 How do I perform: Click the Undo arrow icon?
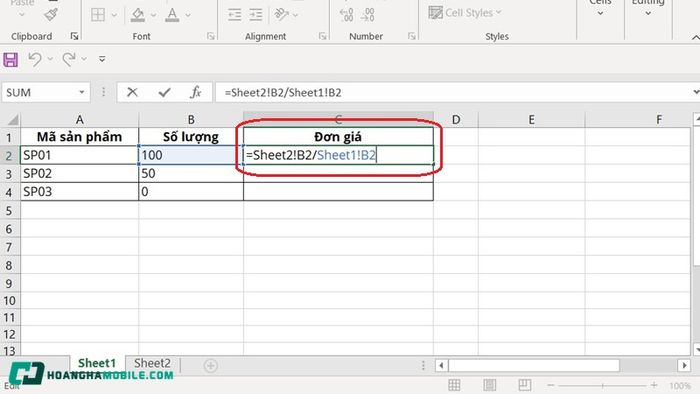(x=35, y=59)
